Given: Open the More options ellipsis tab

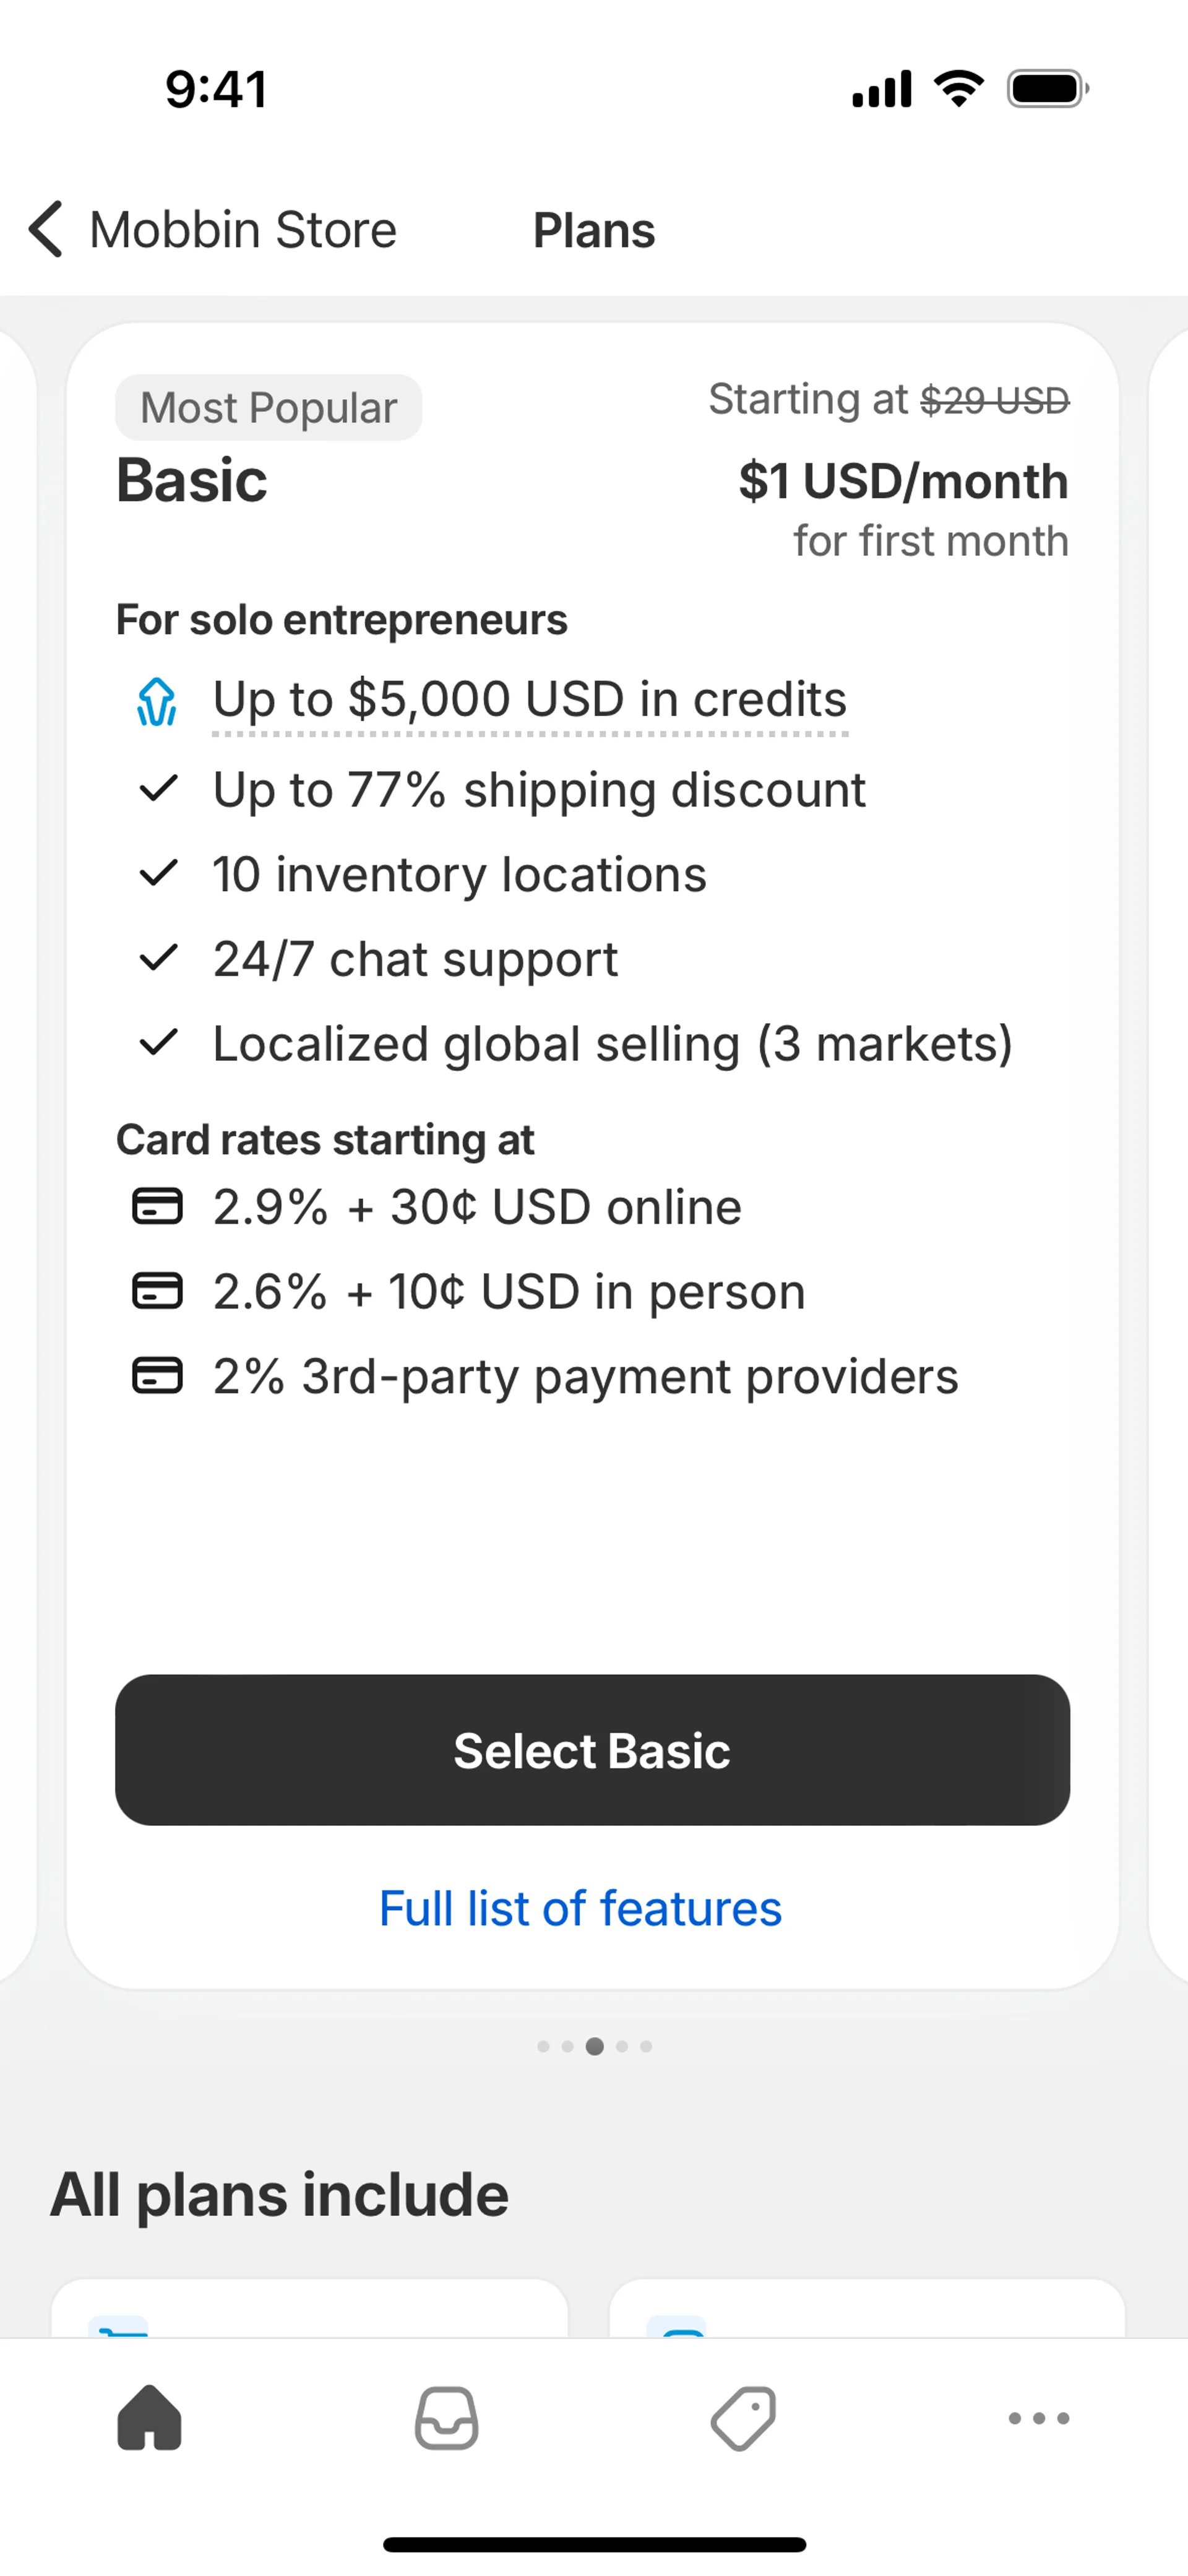Looking at the screenshot, I should pyautogui.click(x=1039, y=2418).
